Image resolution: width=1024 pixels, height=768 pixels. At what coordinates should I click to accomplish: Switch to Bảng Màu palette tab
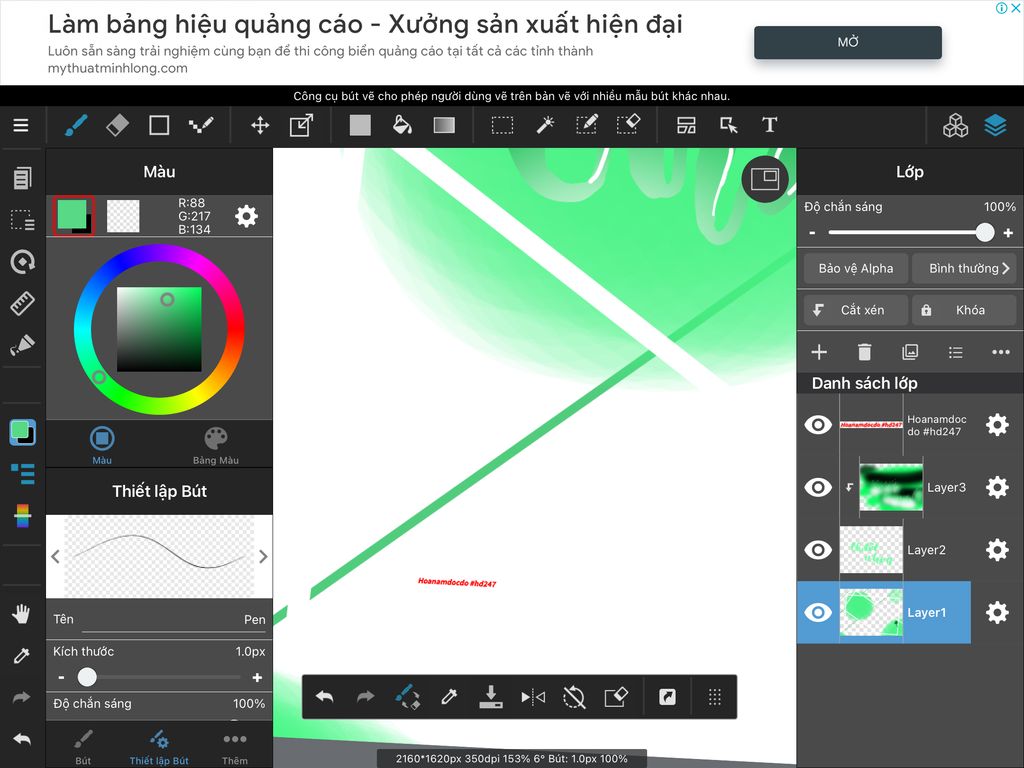pos(216,445)
